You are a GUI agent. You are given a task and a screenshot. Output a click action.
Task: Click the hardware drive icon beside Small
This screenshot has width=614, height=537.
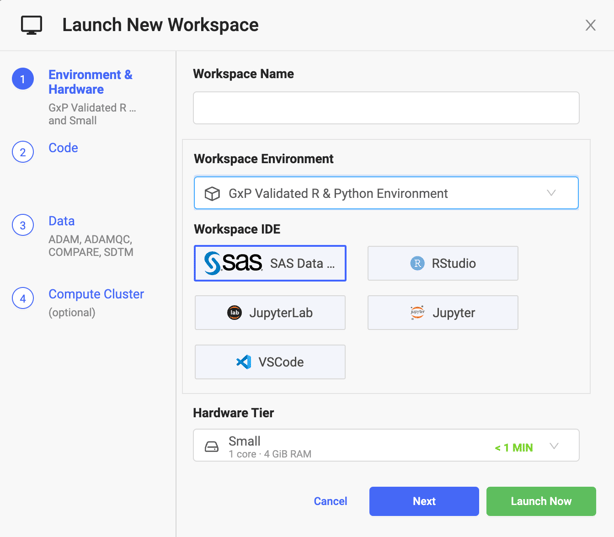[x=212, y=447]
